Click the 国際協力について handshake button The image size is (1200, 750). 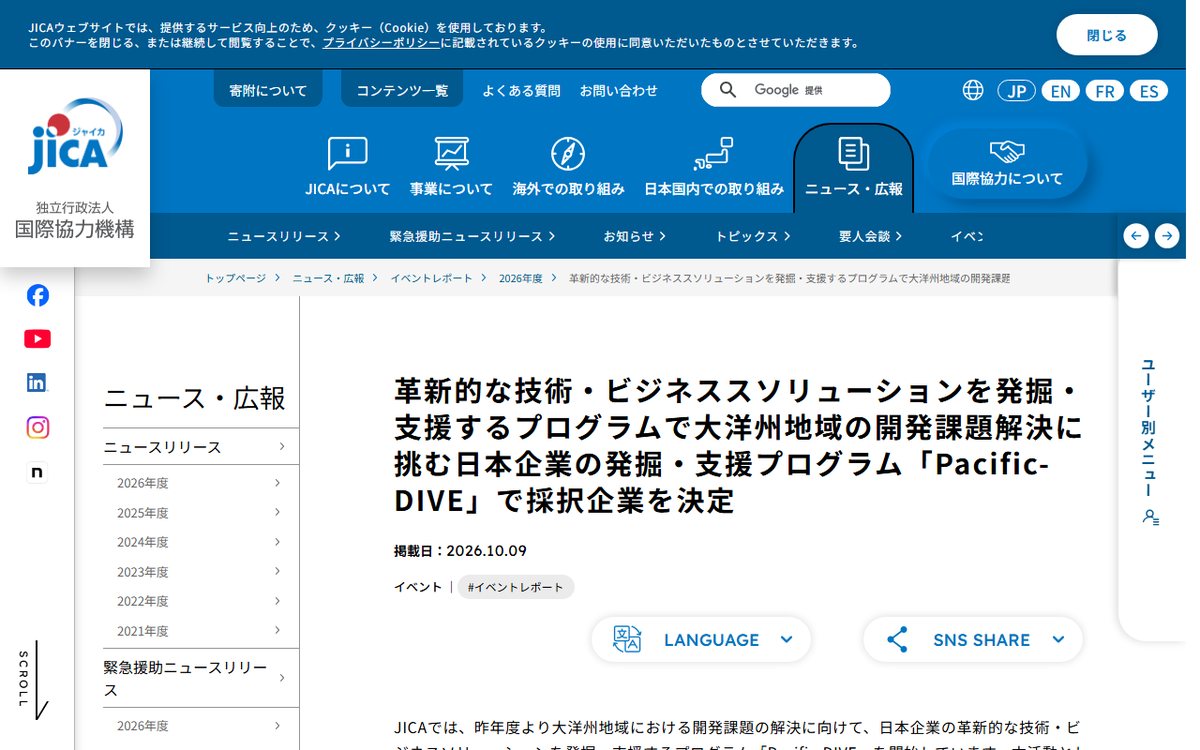[x=1007, y=163]
